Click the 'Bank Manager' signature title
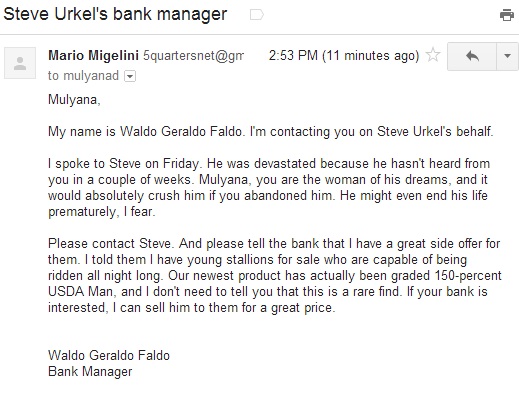 (x=90, y=372)
